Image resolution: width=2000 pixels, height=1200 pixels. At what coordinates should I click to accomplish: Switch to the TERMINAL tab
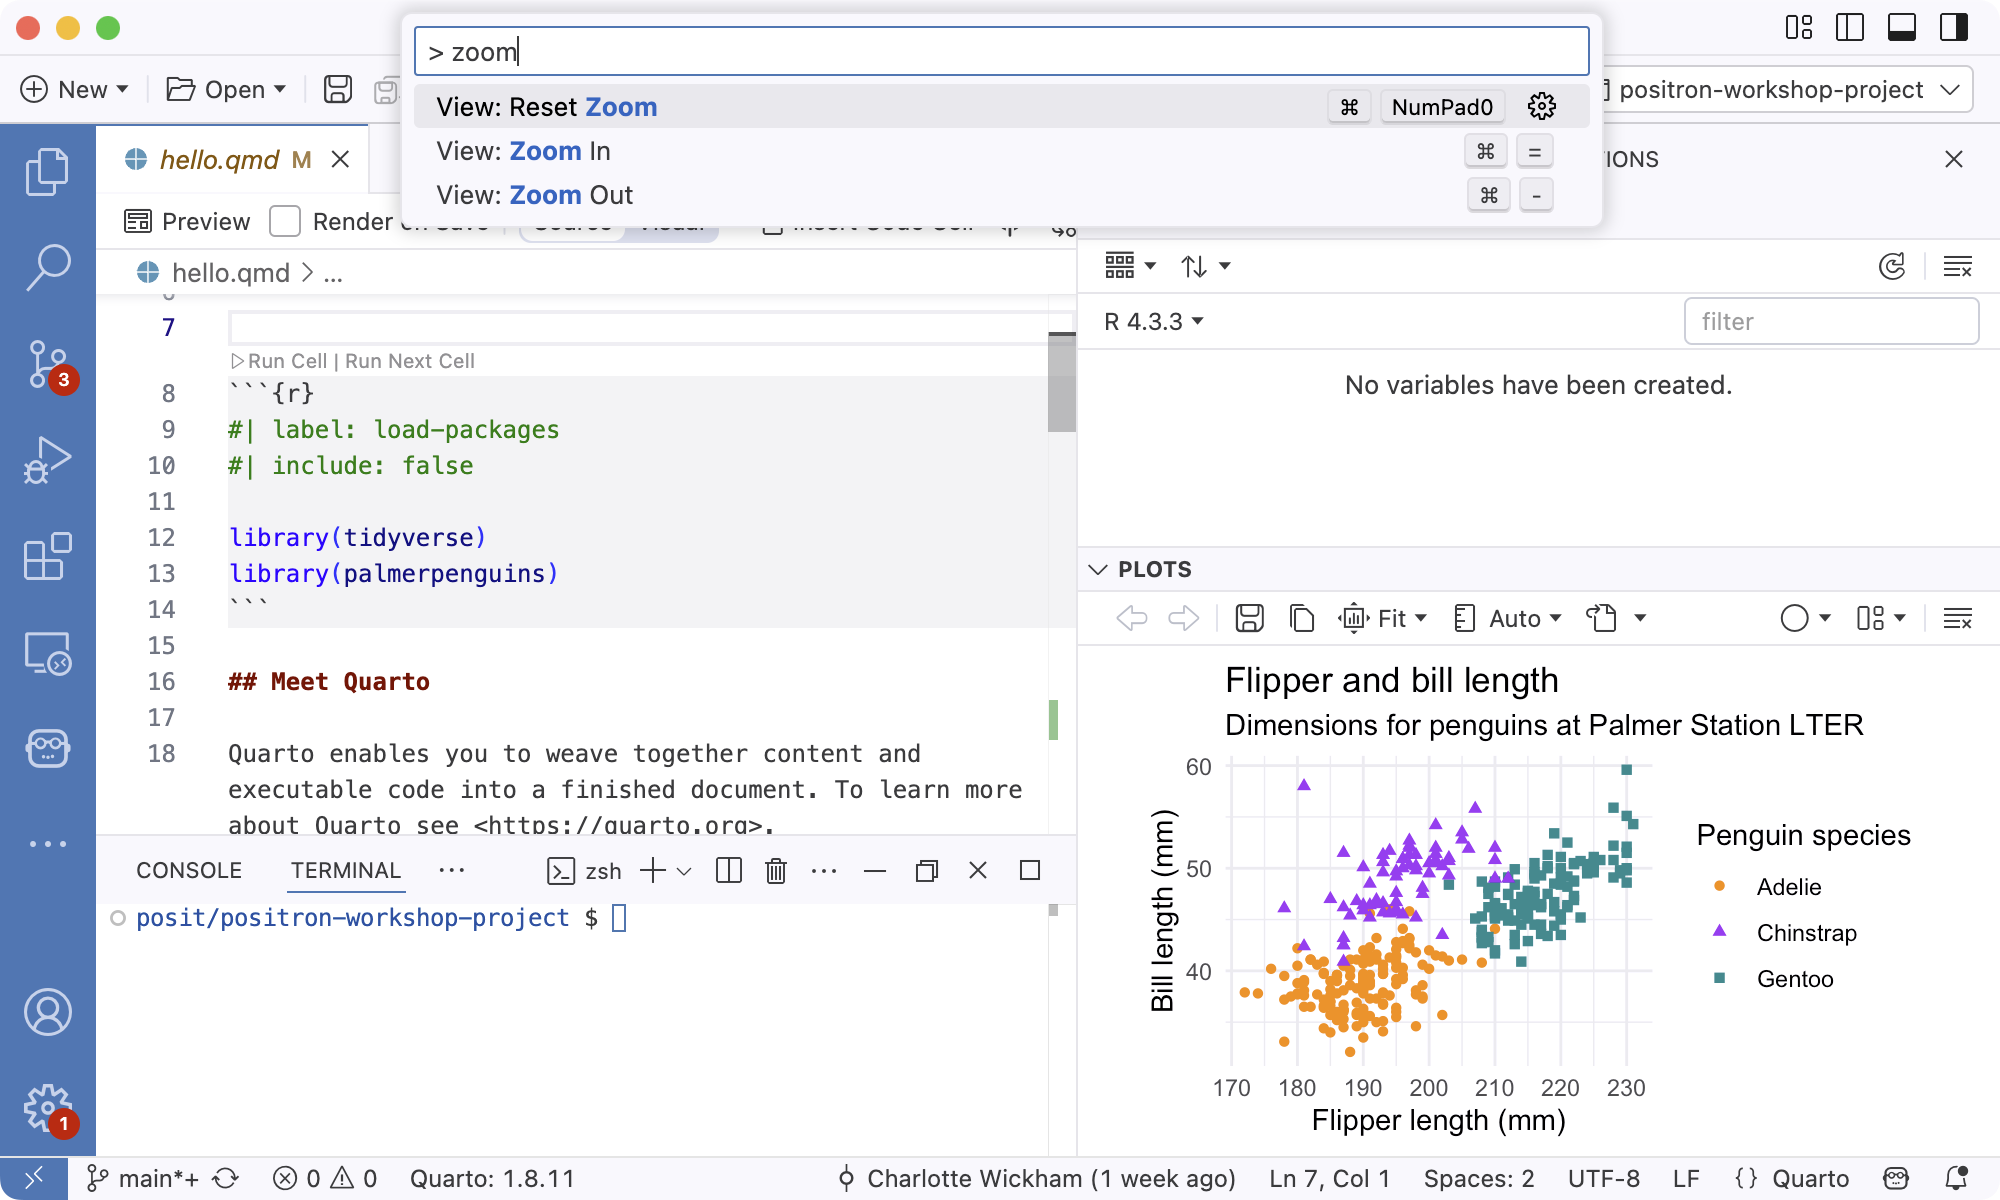(x=346, y=870)
